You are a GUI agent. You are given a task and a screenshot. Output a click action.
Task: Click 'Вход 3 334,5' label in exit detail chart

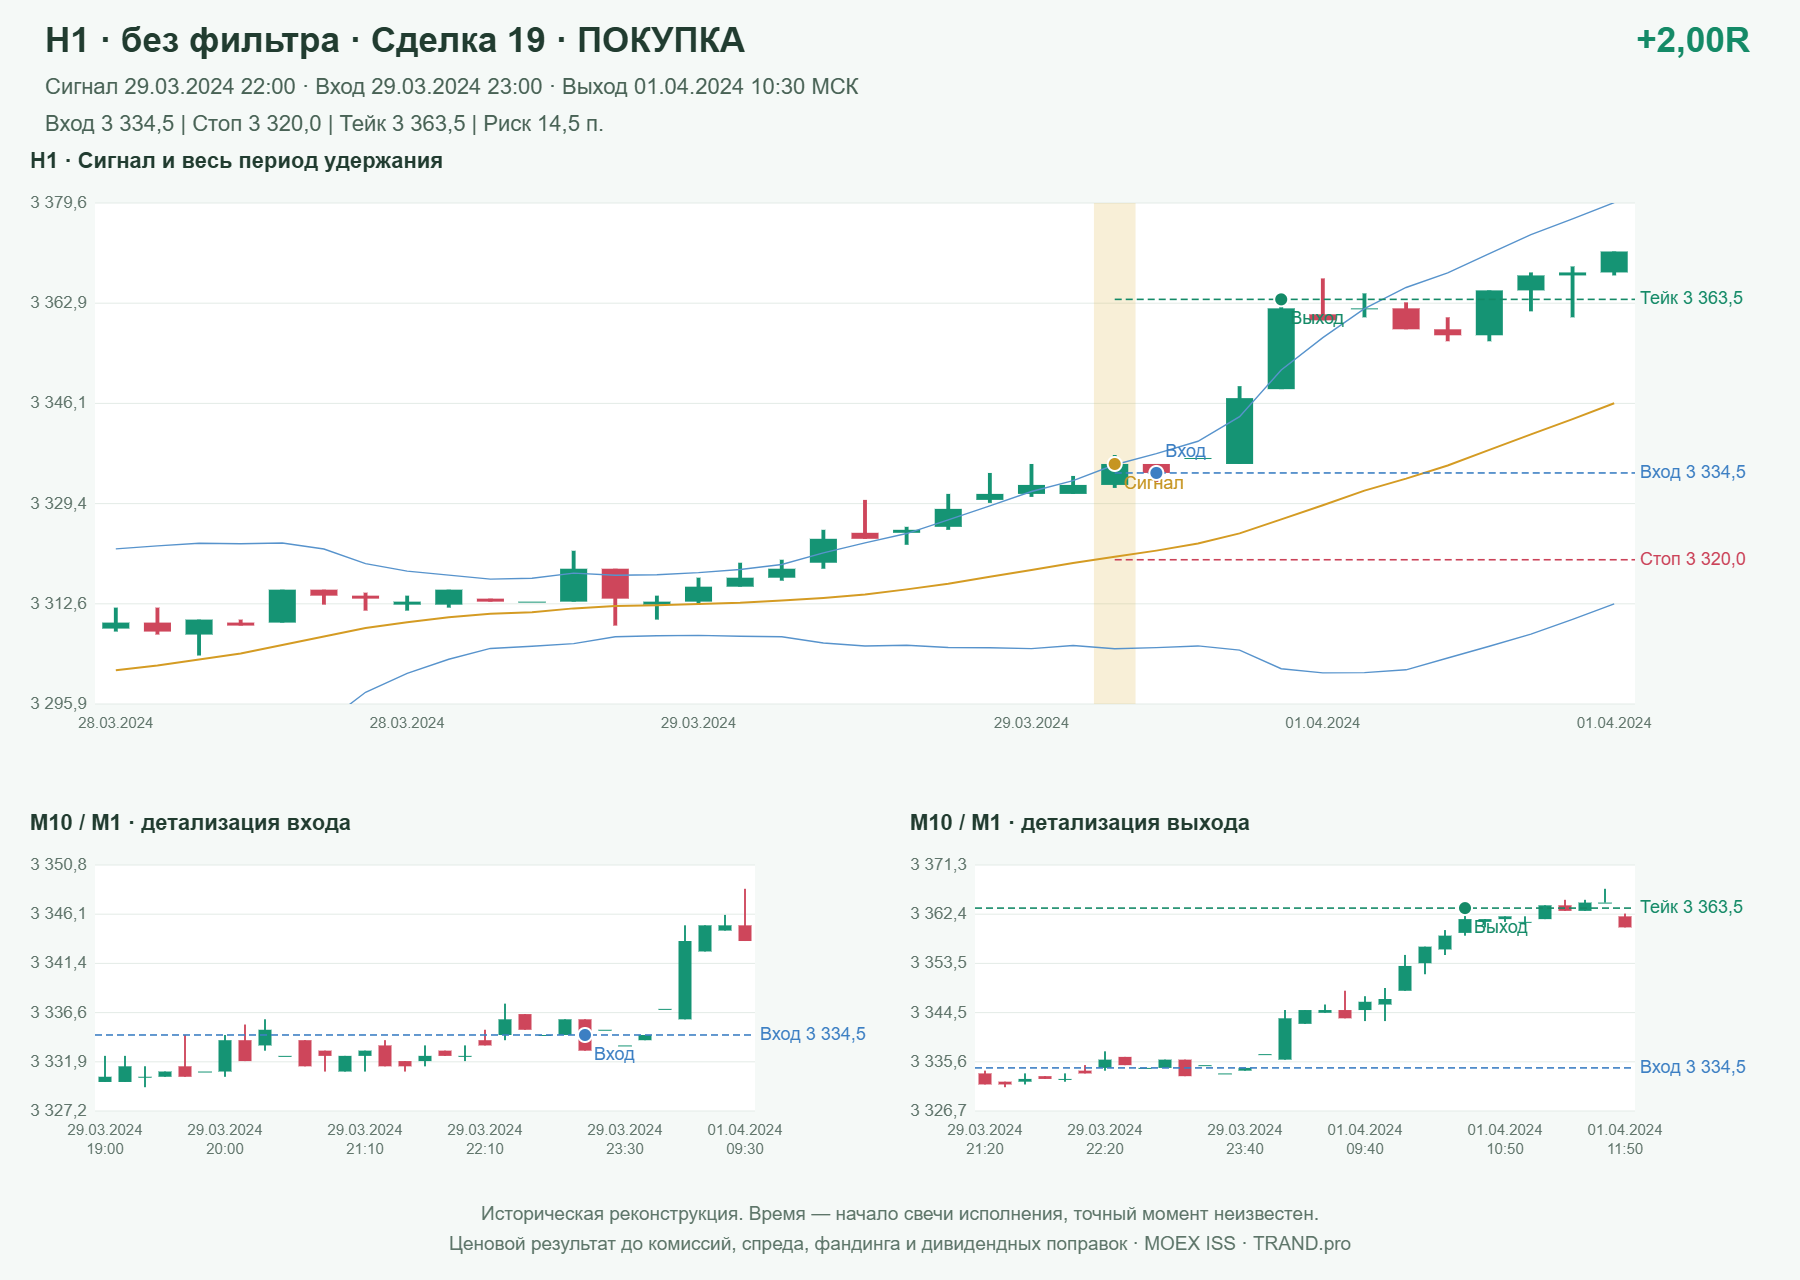pos(1692,1067)
